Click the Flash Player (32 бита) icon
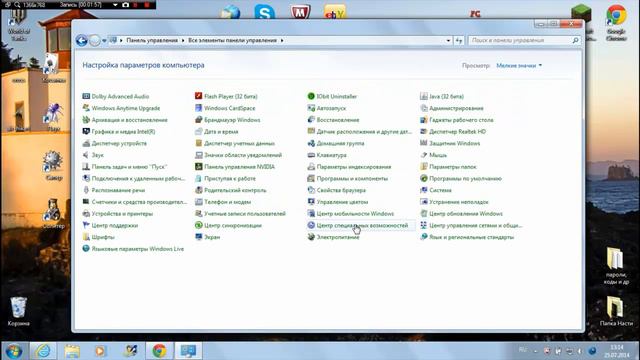 [198, 96]
